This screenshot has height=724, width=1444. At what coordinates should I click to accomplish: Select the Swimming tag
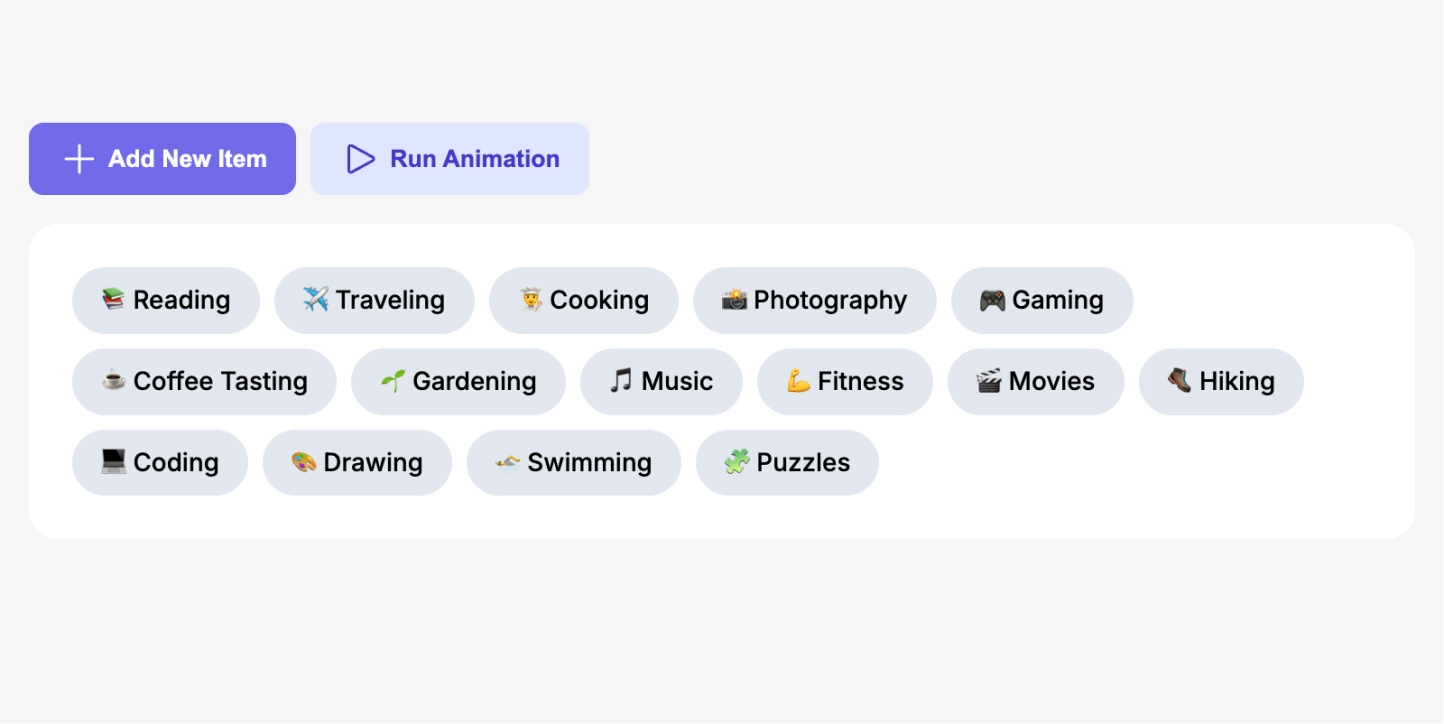click(574, 462)
